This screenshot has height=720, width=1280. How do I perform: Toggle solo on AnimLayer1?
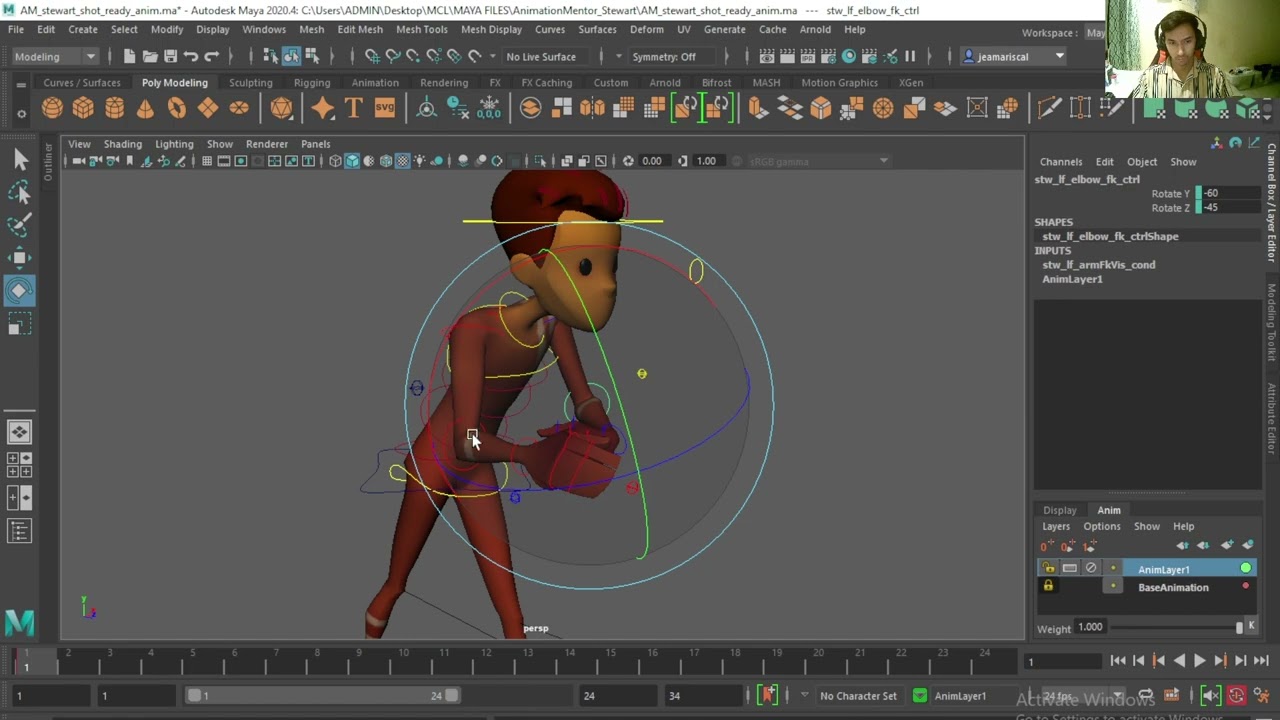[1069, 568]
